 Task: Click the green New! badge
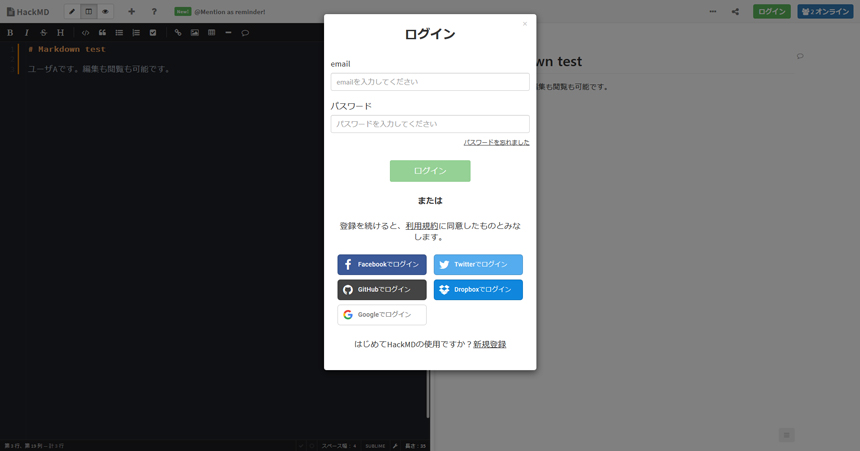click(x=183, y=12)
